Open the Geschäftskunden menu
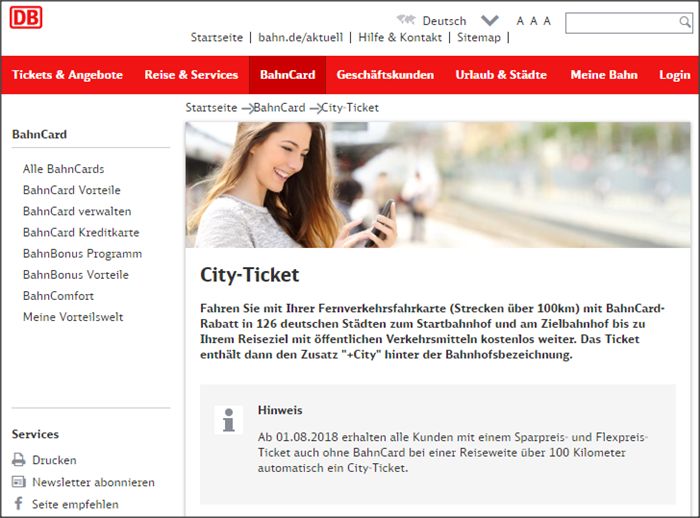700x518 pixels. pyautogui.click(x=385, y=75)
